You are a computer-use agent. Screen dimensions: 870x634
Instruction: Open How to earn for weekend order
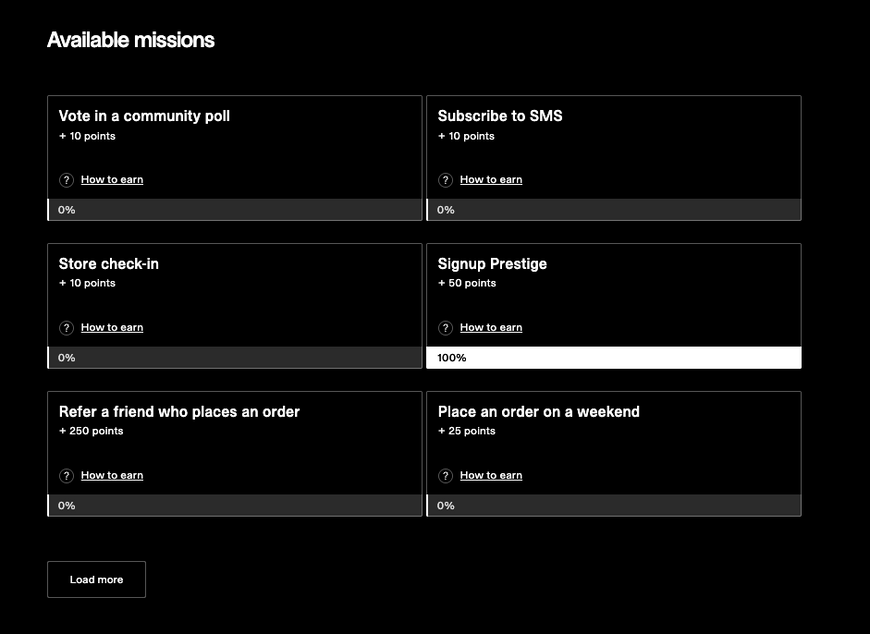click(x=491, y=476)
